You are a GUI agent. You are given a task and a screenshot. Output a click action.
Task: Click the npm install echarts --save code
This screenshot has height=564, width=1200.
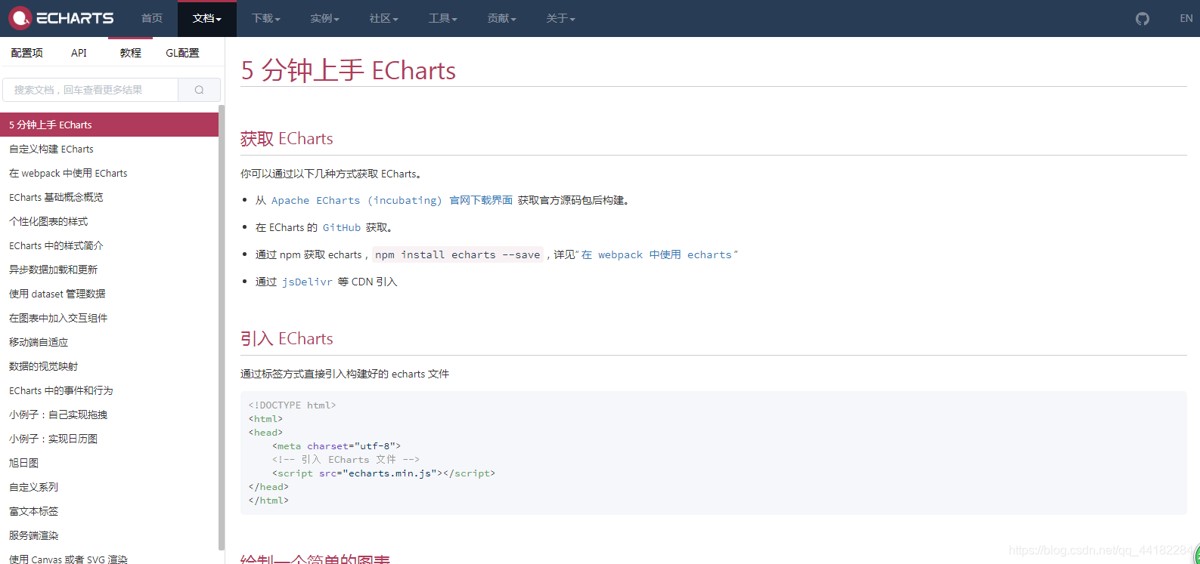458,255
